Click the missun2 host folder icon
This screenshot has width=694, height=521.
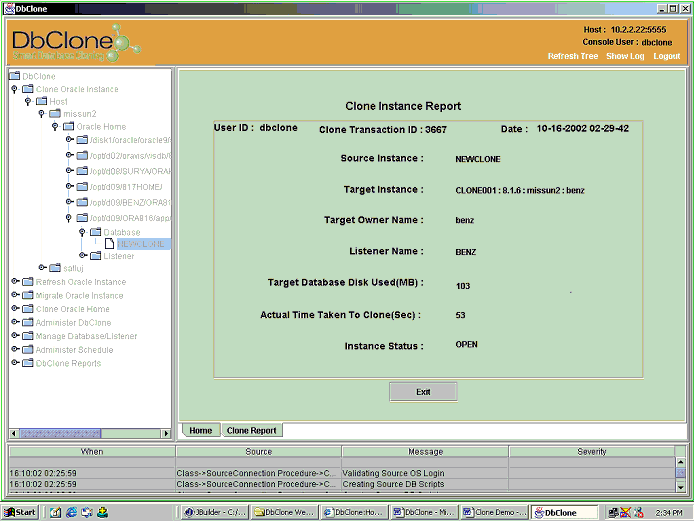click(x=55, y=114)
